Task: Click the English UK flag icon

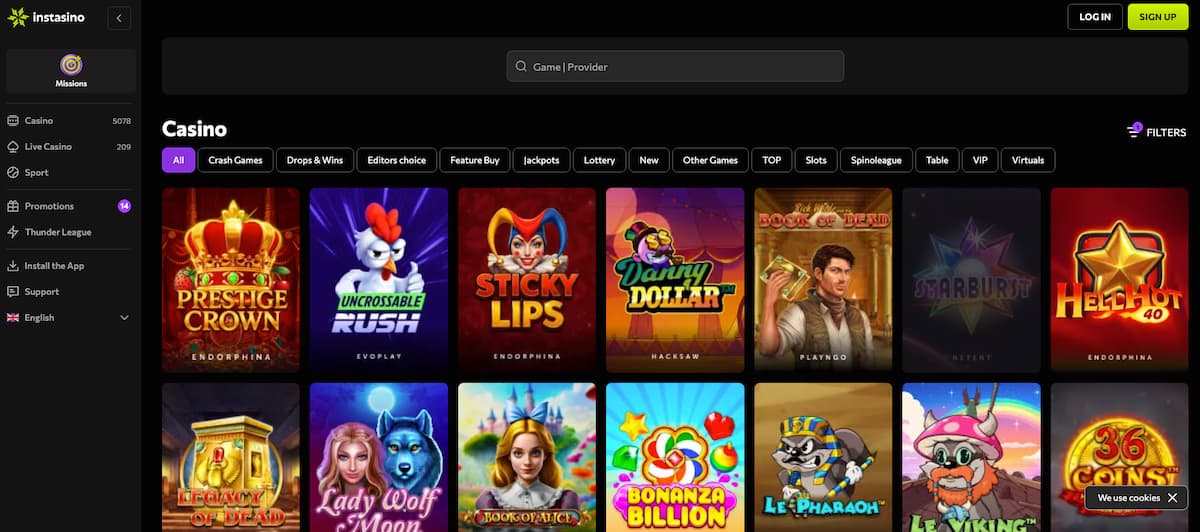Action: [x=13, y=318]
